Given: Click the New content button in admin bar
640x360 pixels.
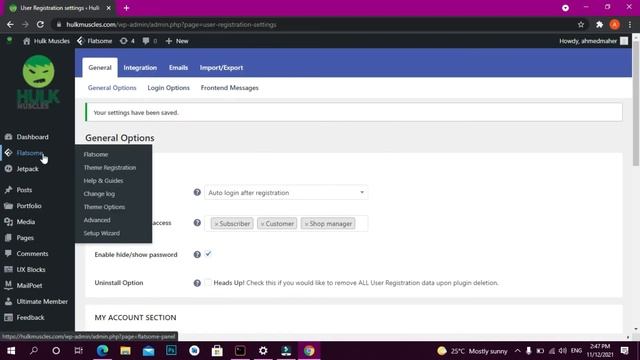Looking at the screenshot, I should coord(177,41).
